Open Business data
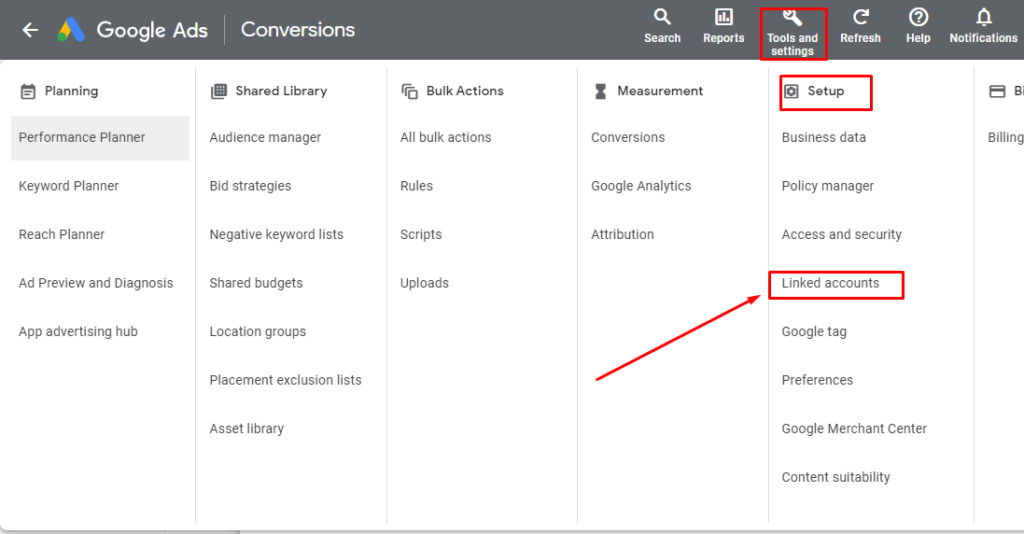This screenshot has height=534, width=1024. point(824,138)
